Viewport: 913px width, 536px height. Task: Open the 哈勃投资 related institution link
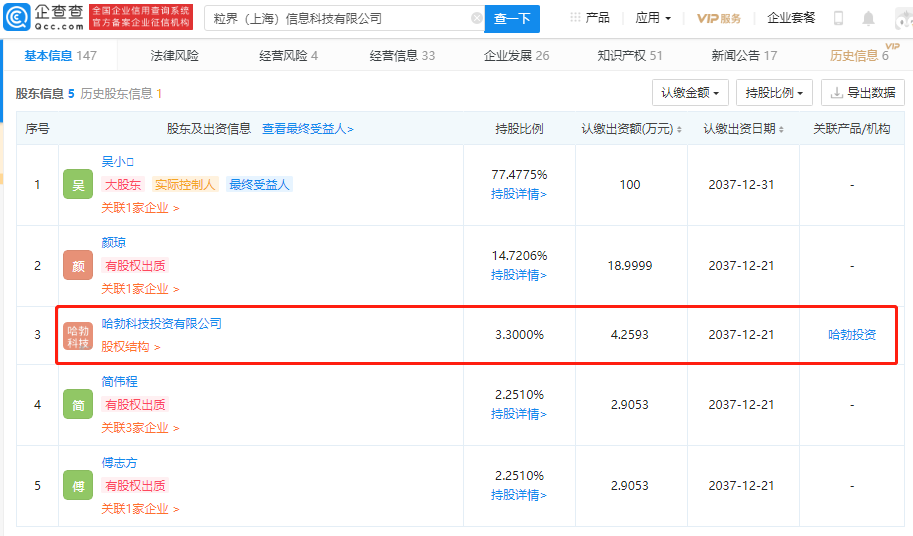coord(852,335)
